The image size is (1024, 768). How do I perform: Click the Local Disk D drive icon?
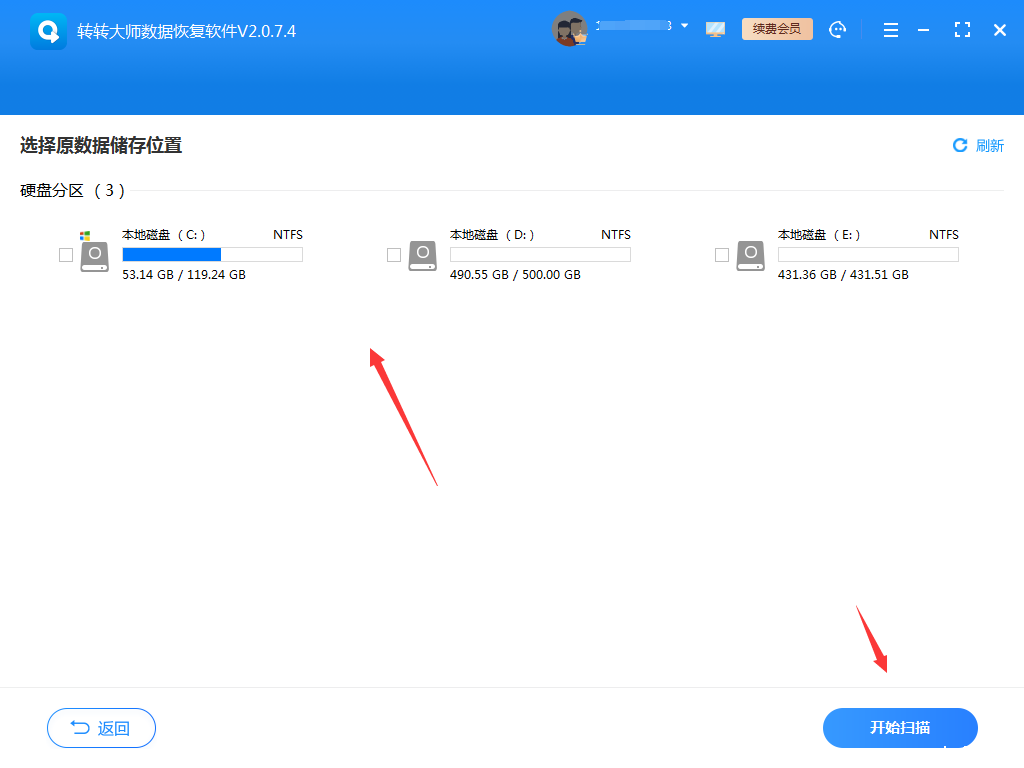click(x=422, y=255)
